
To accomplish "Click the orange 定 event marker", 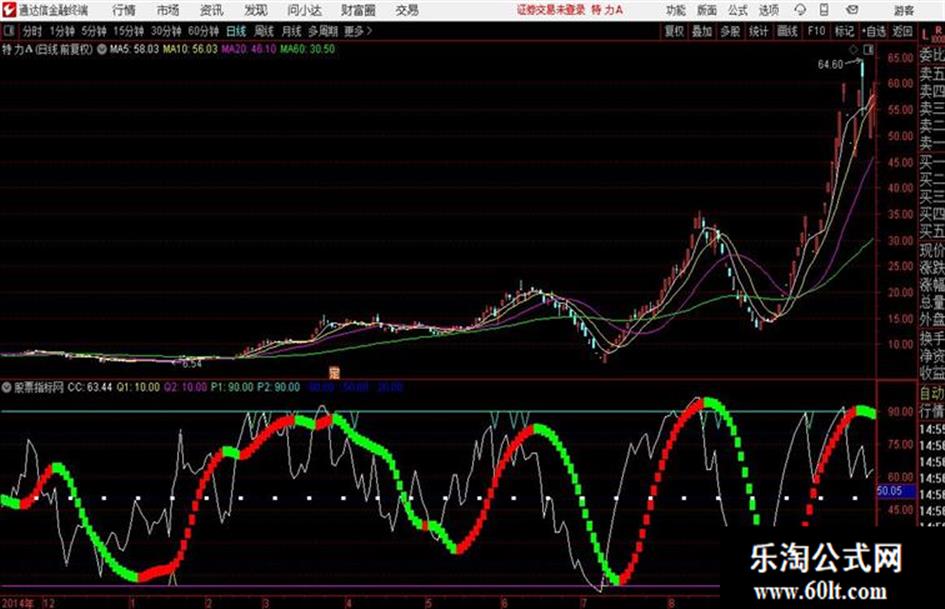I will point(334,372).
